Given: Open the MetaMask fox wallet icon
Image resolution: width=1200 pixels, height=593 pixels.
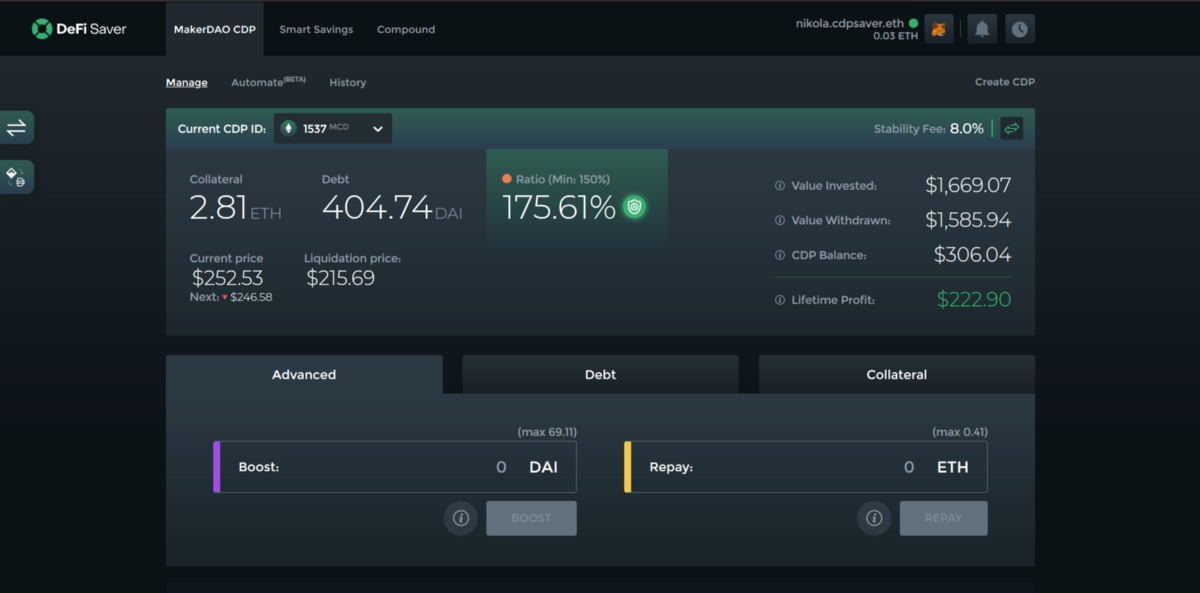Looking at the screenshot, I should click(939, 29).
